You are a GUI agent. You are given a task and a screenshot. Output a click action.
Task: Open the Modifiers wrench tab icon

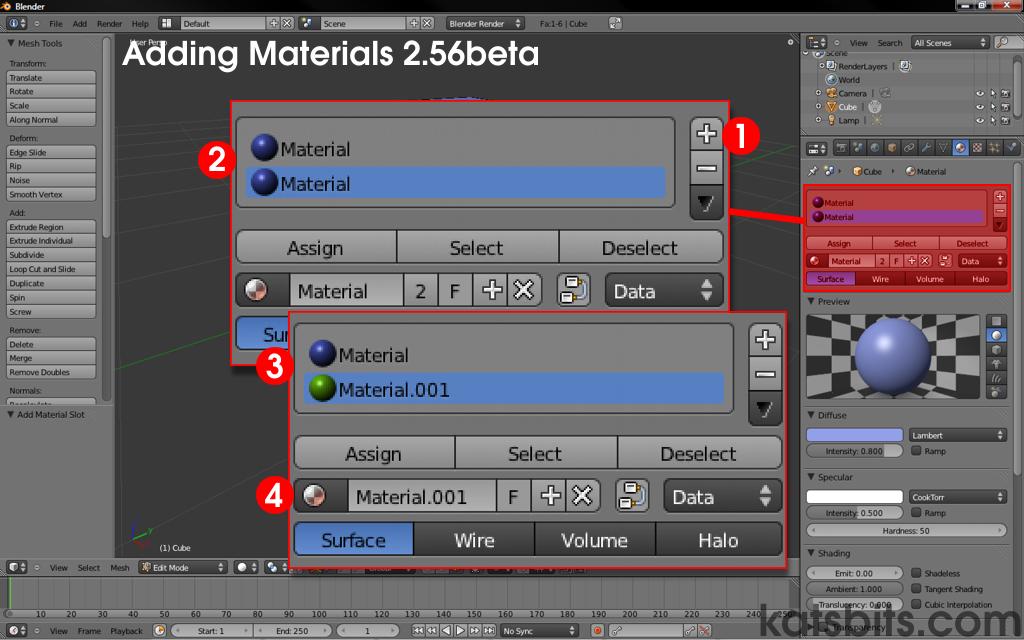tap(926, 148)
